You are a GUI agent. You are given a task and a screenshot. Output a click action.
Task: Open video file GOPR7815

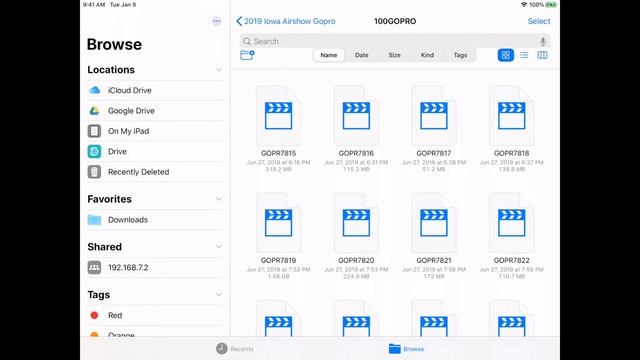[278, 116]
